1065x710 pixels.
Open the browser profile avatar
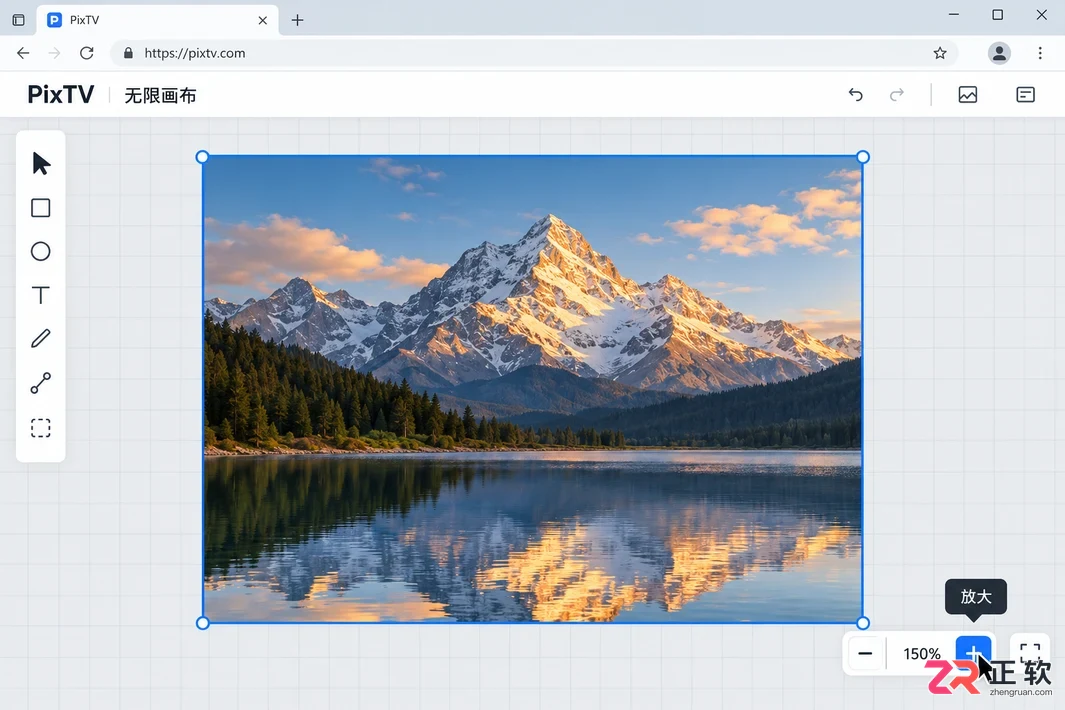pos(999,53)
